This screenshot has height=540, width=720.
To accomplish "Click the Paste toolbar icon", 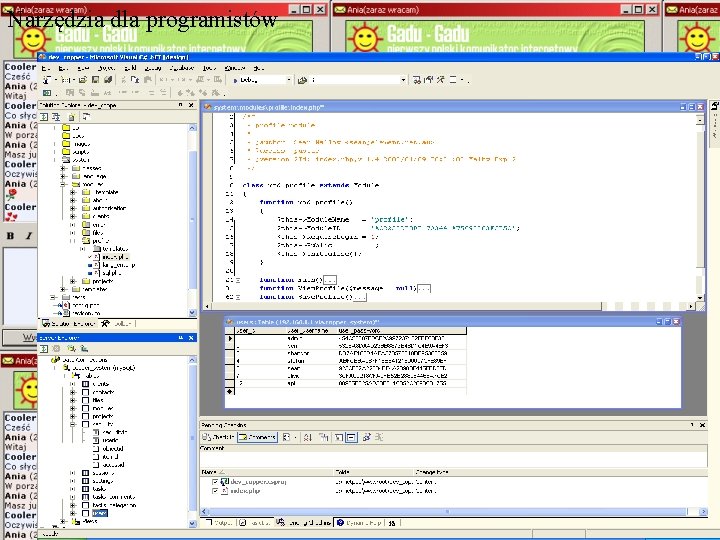I will 148,80.
